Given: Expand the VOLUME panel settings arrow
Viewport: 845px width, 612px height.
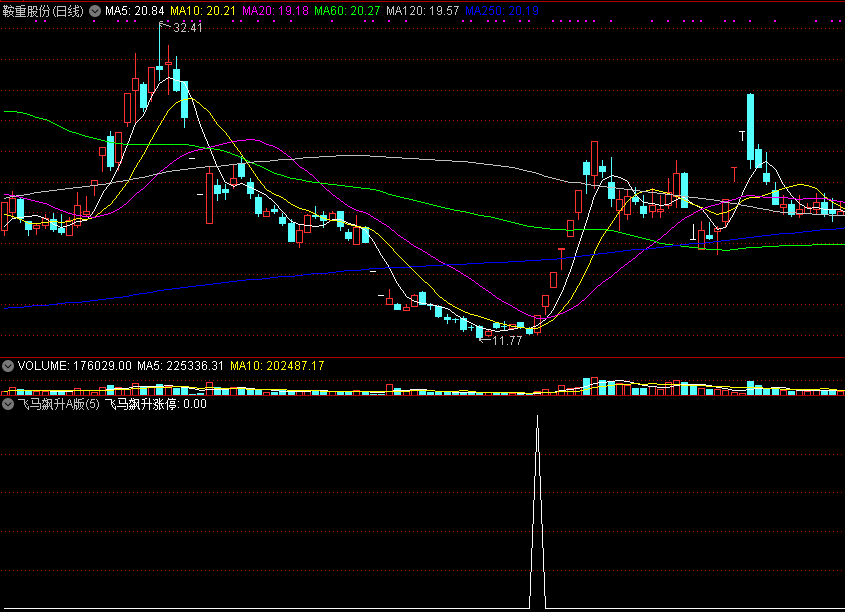Looking at the screenshot, I should click(x=8, y=366).
